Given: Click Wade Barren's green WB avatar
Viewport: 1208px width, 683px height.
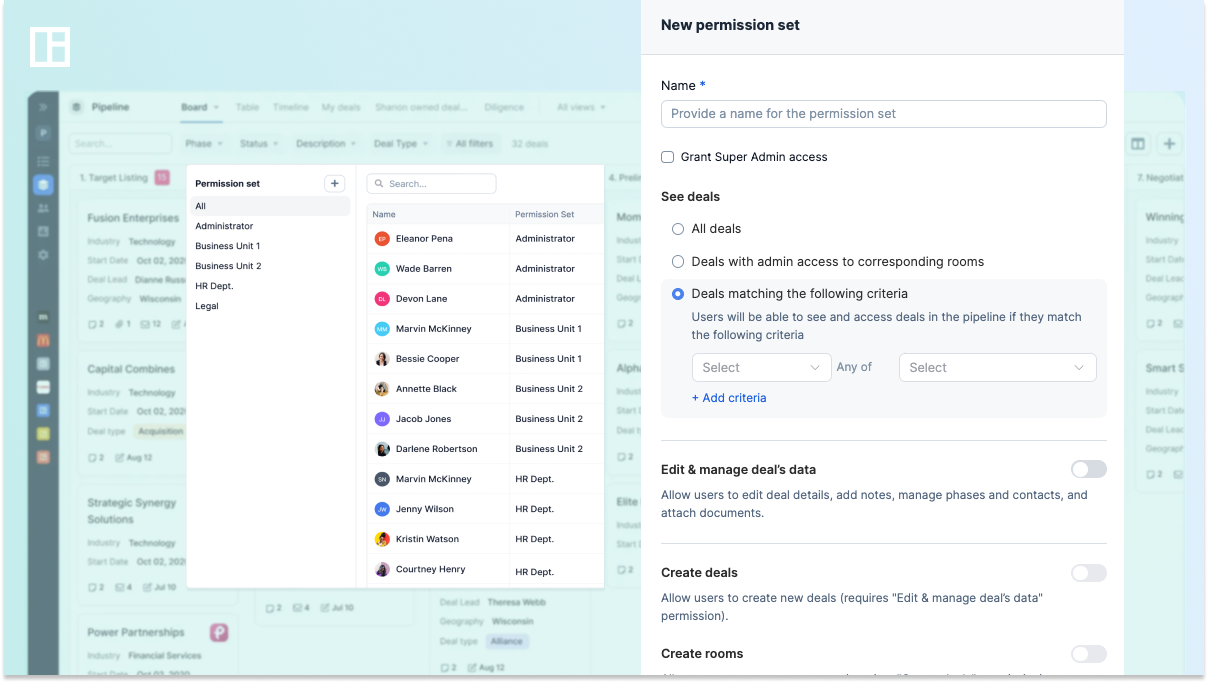Looking at the screenshot, I should point(382,269).
